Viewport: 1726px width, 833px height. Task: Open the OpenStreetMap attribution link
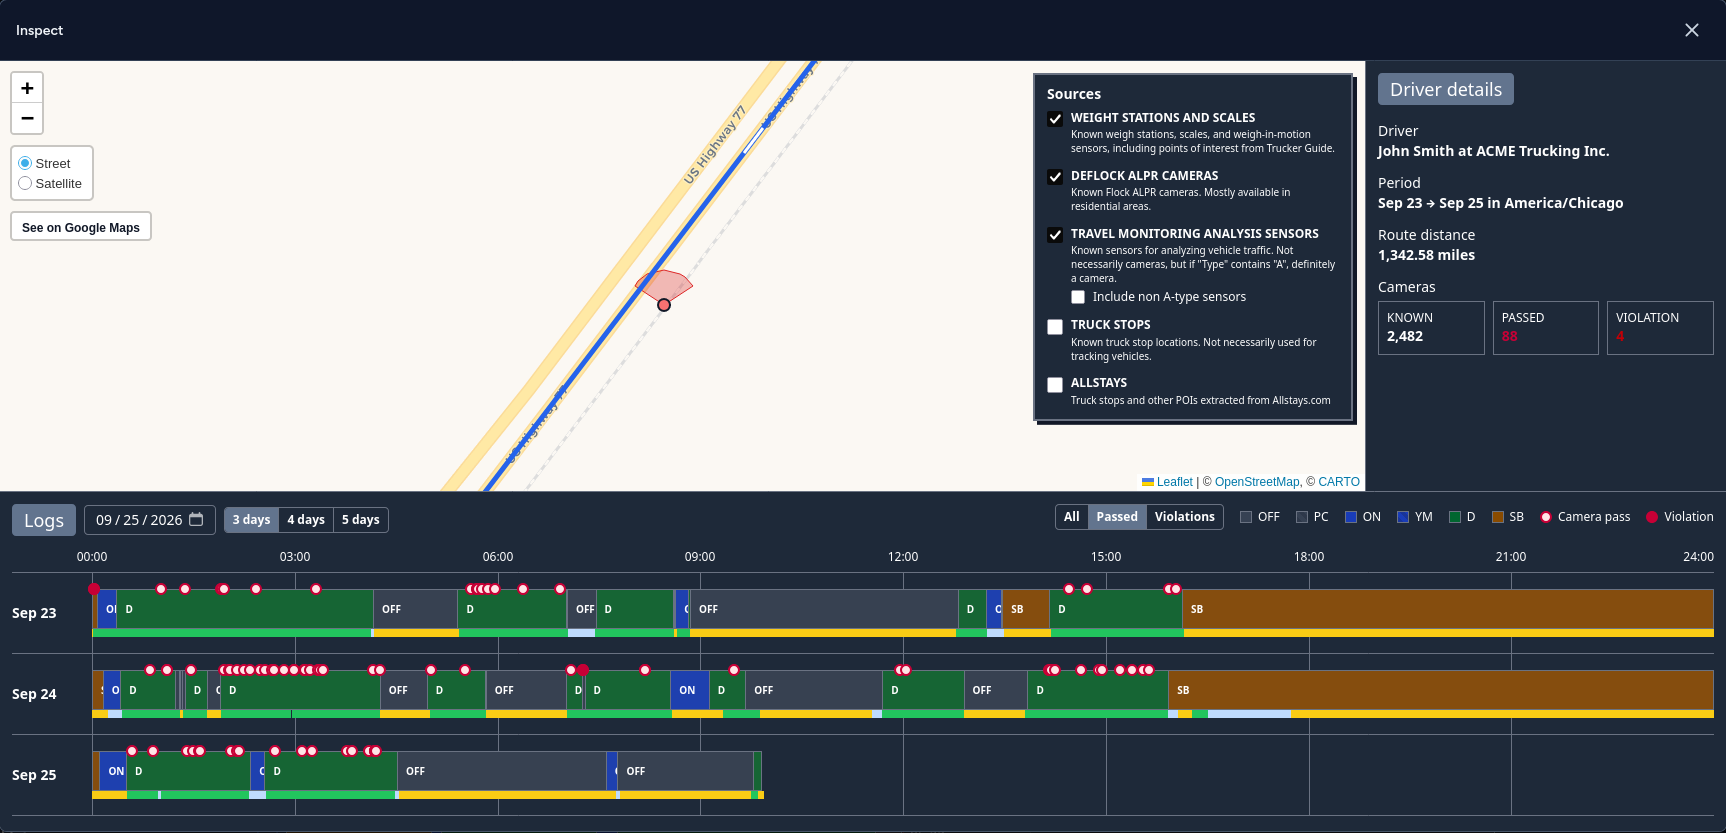[x=1257, y=482]
